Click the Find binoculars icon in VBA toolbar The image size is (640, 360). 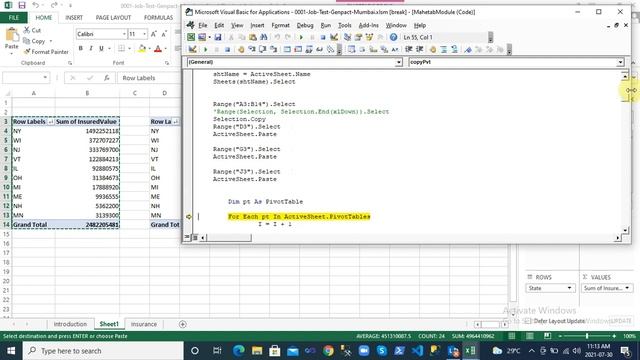tap(264, 37)
